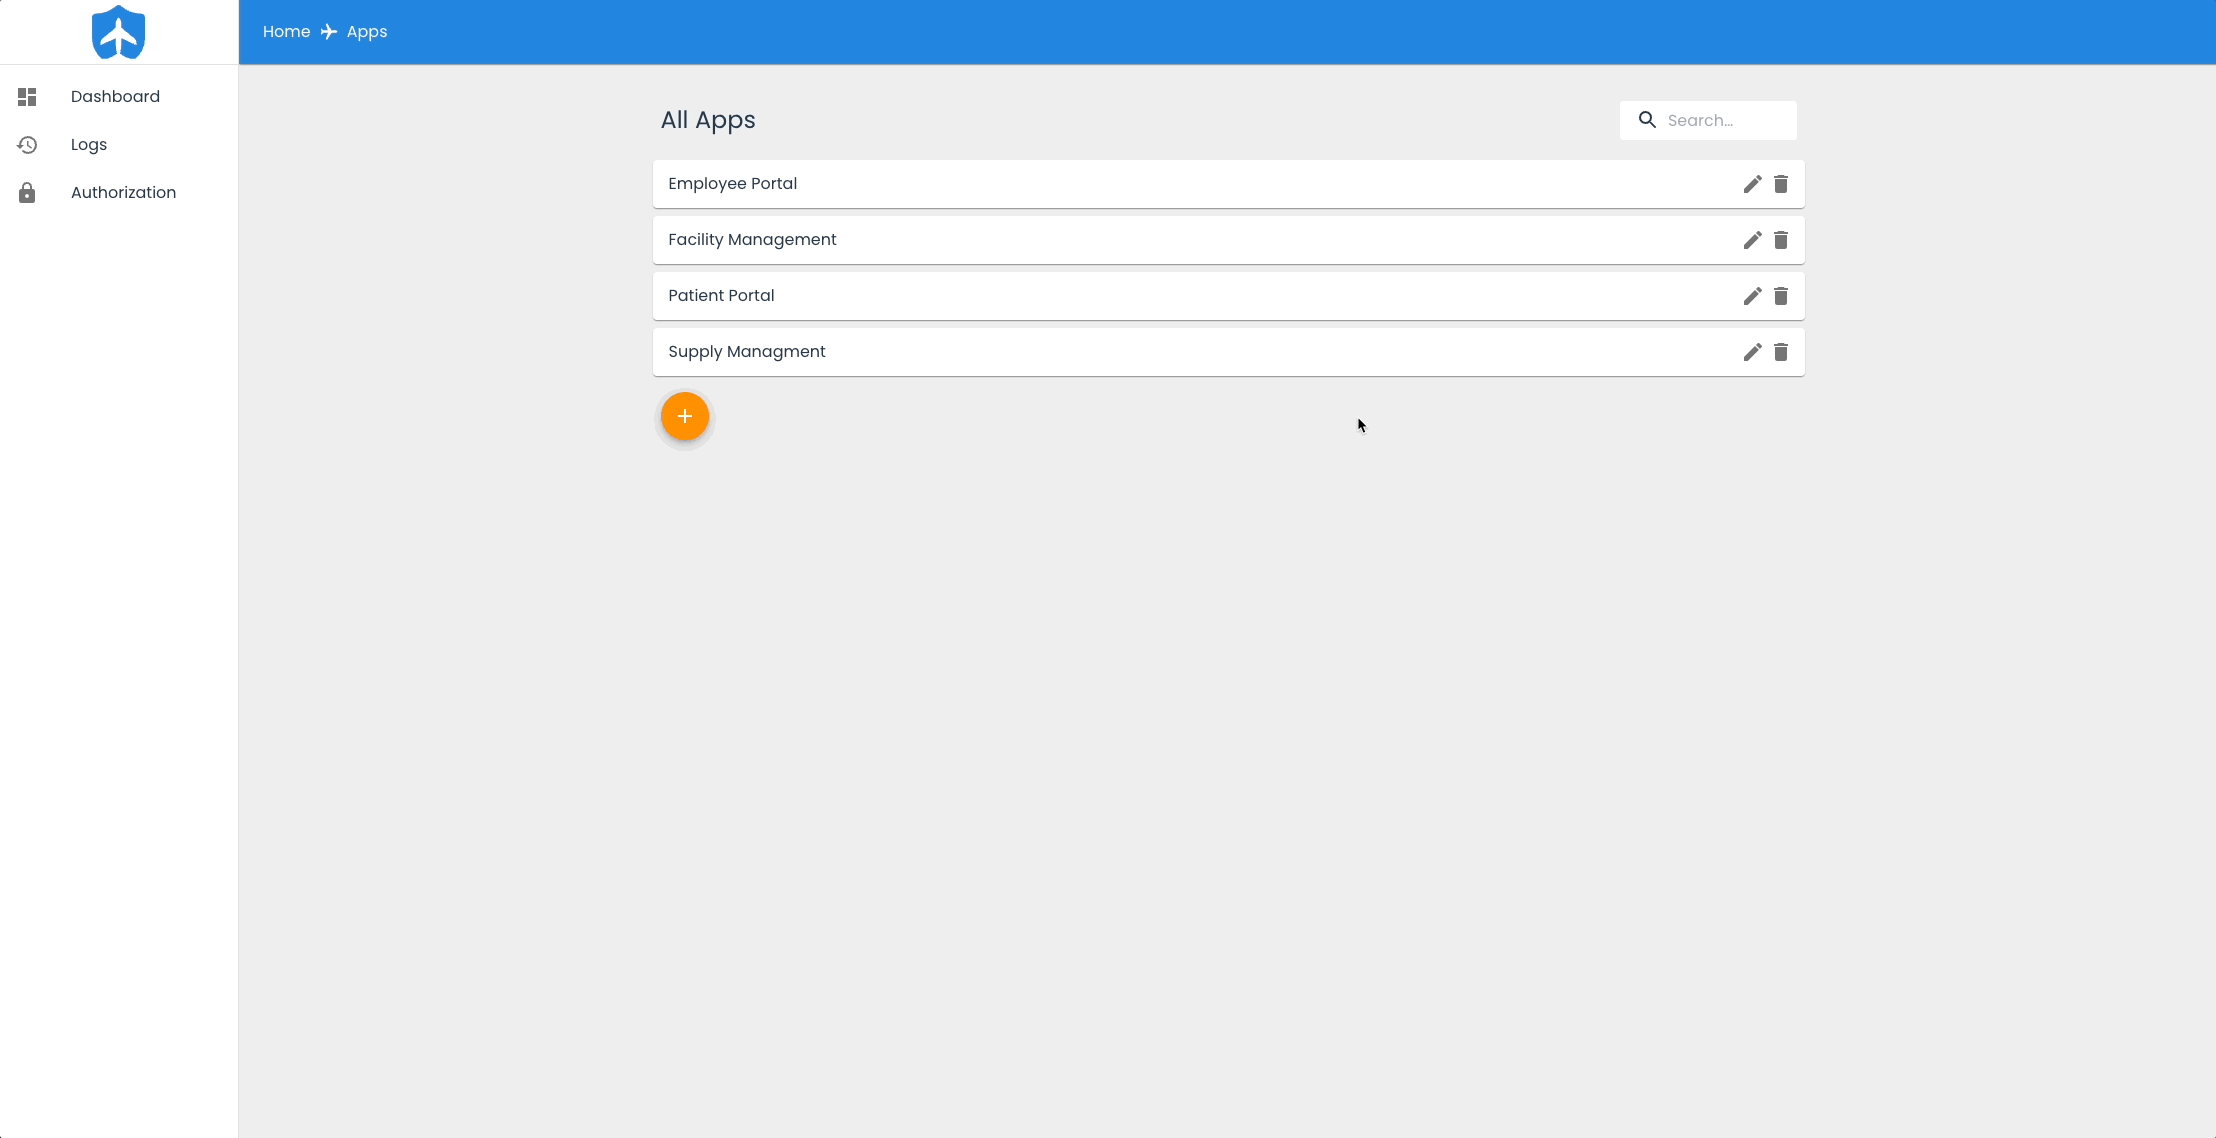Click the Dashboard sidebar icon
The image size is (2216, 1138).
pyautogui.click(x=26, y=97)
